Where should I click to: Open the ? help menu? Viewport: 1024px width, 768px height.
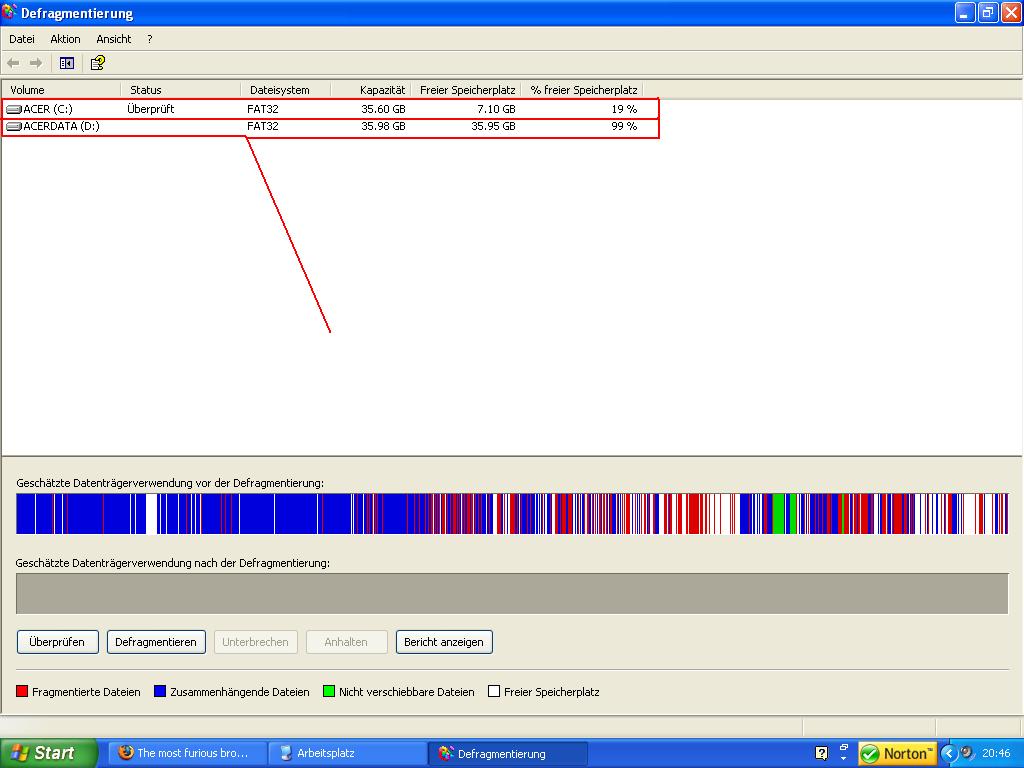coord(150,39)
